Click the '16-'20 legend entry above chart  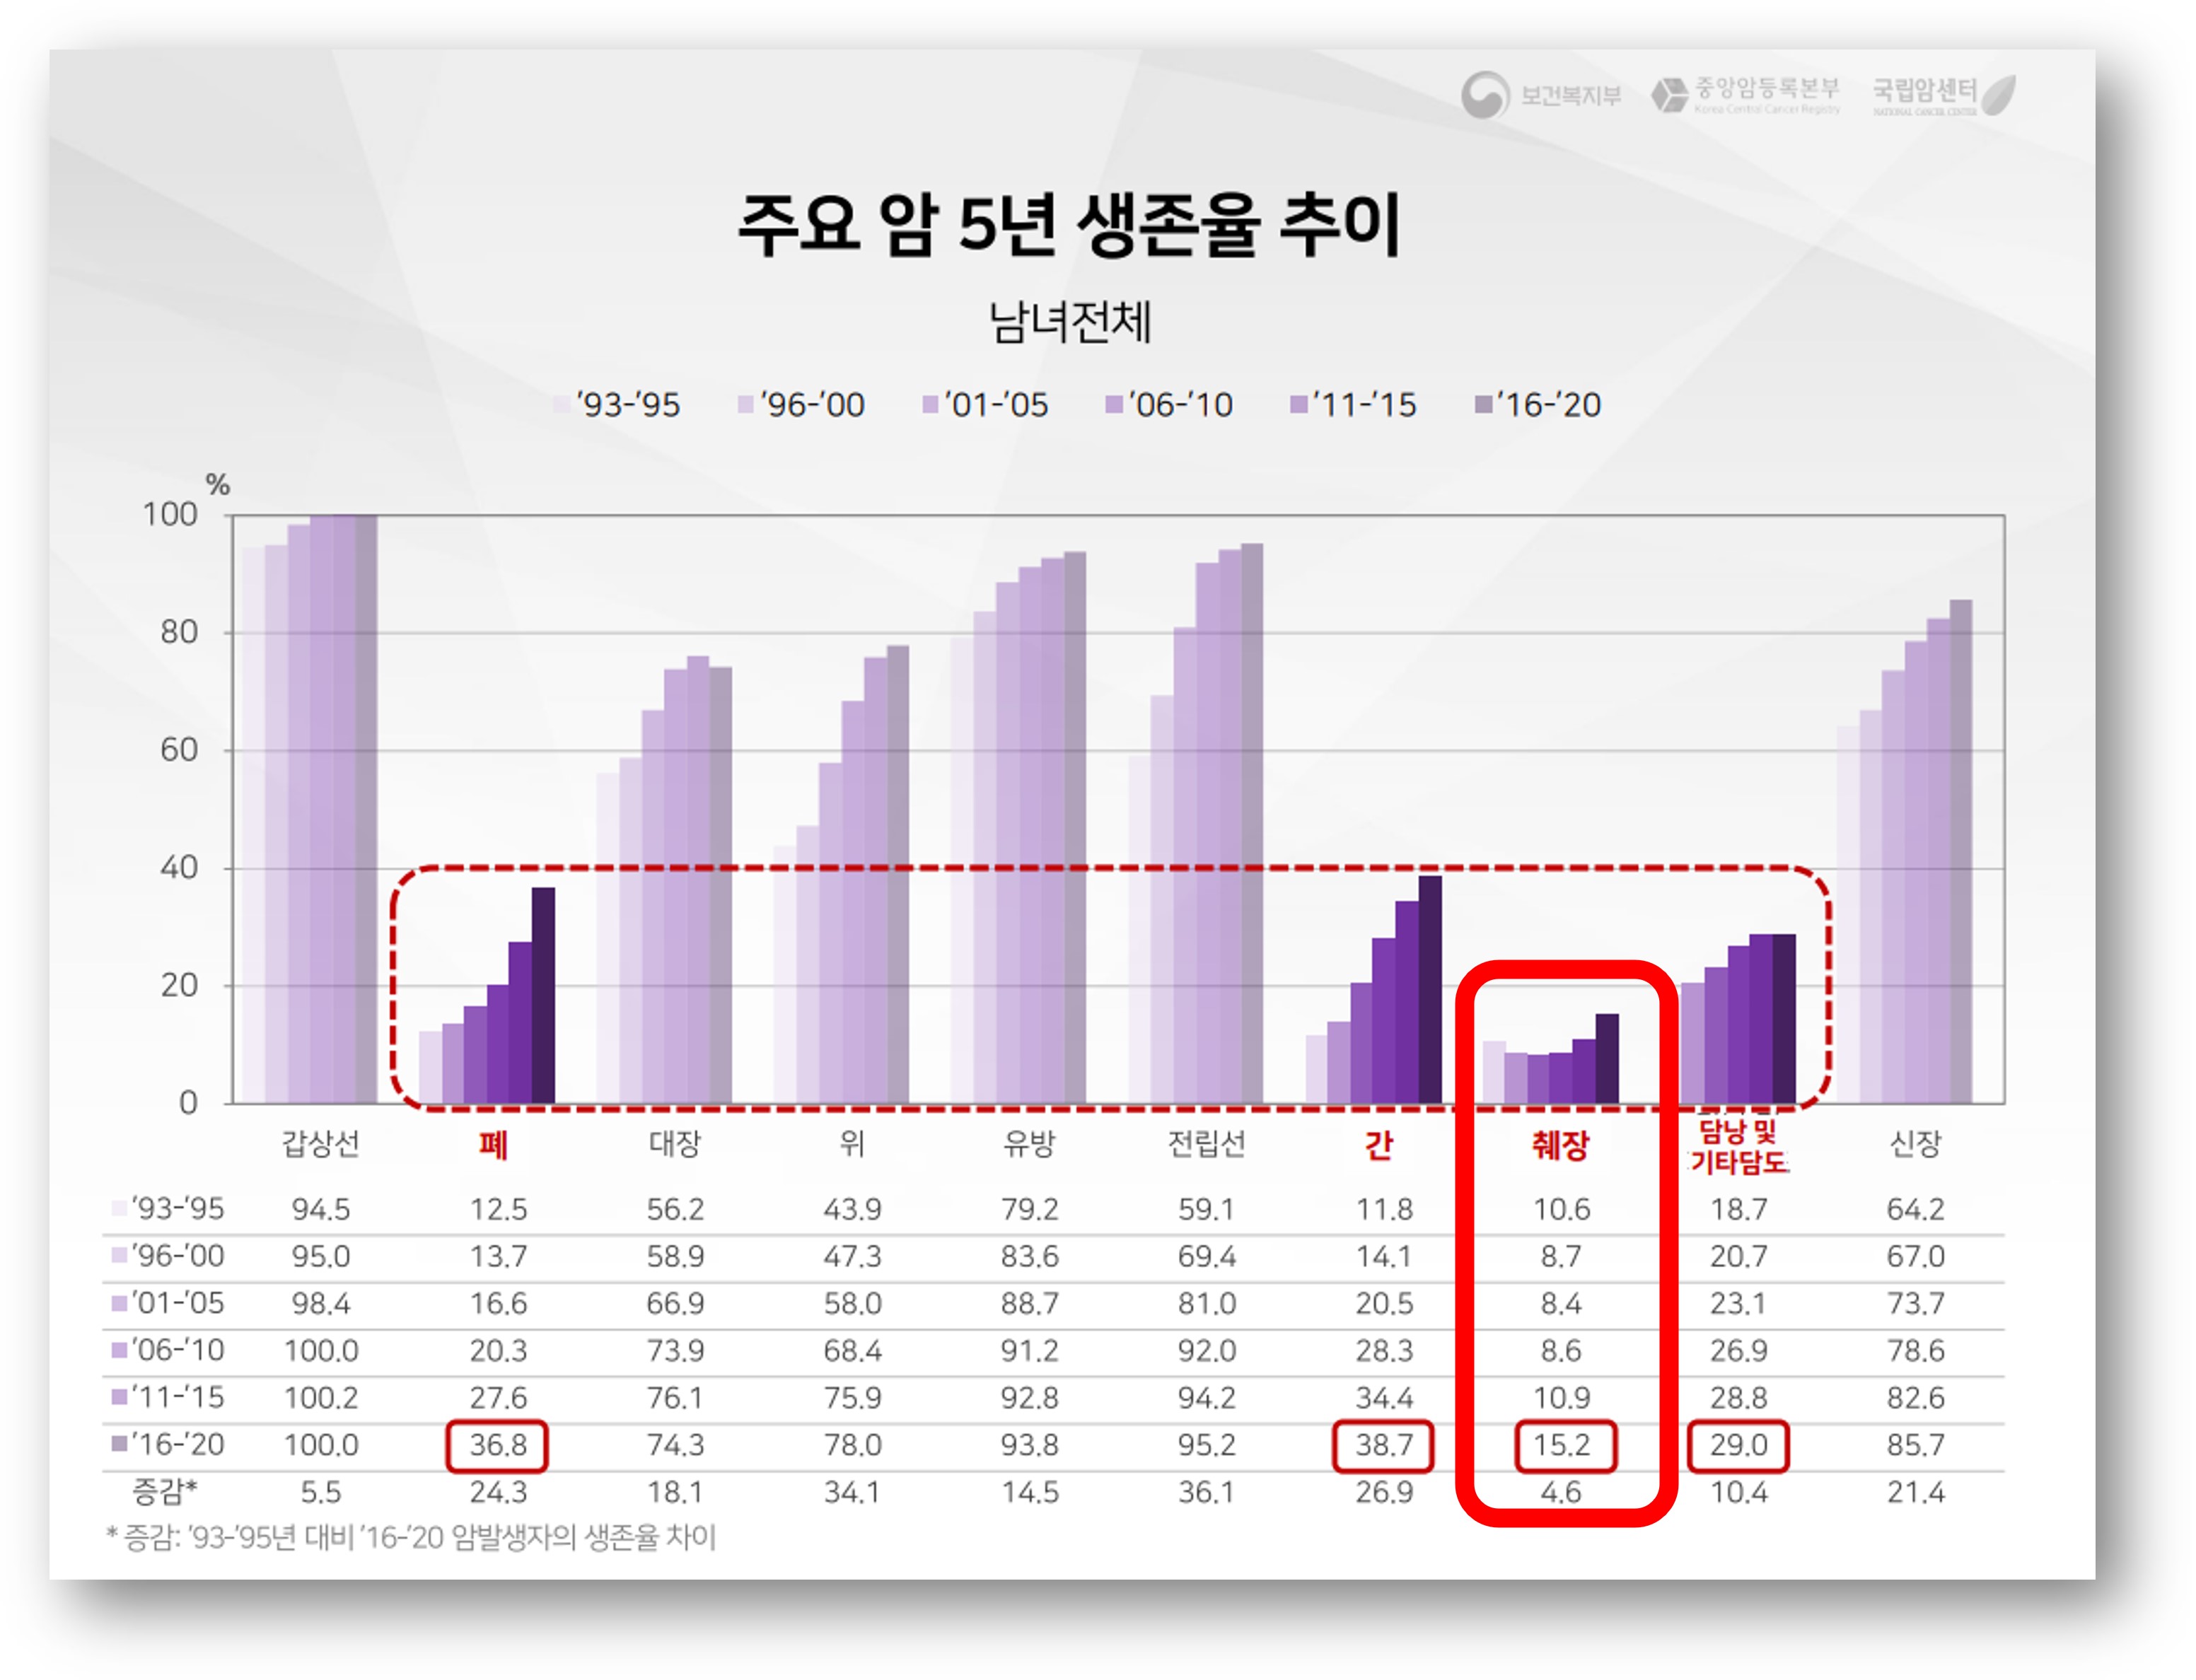tap(1538, 405)
